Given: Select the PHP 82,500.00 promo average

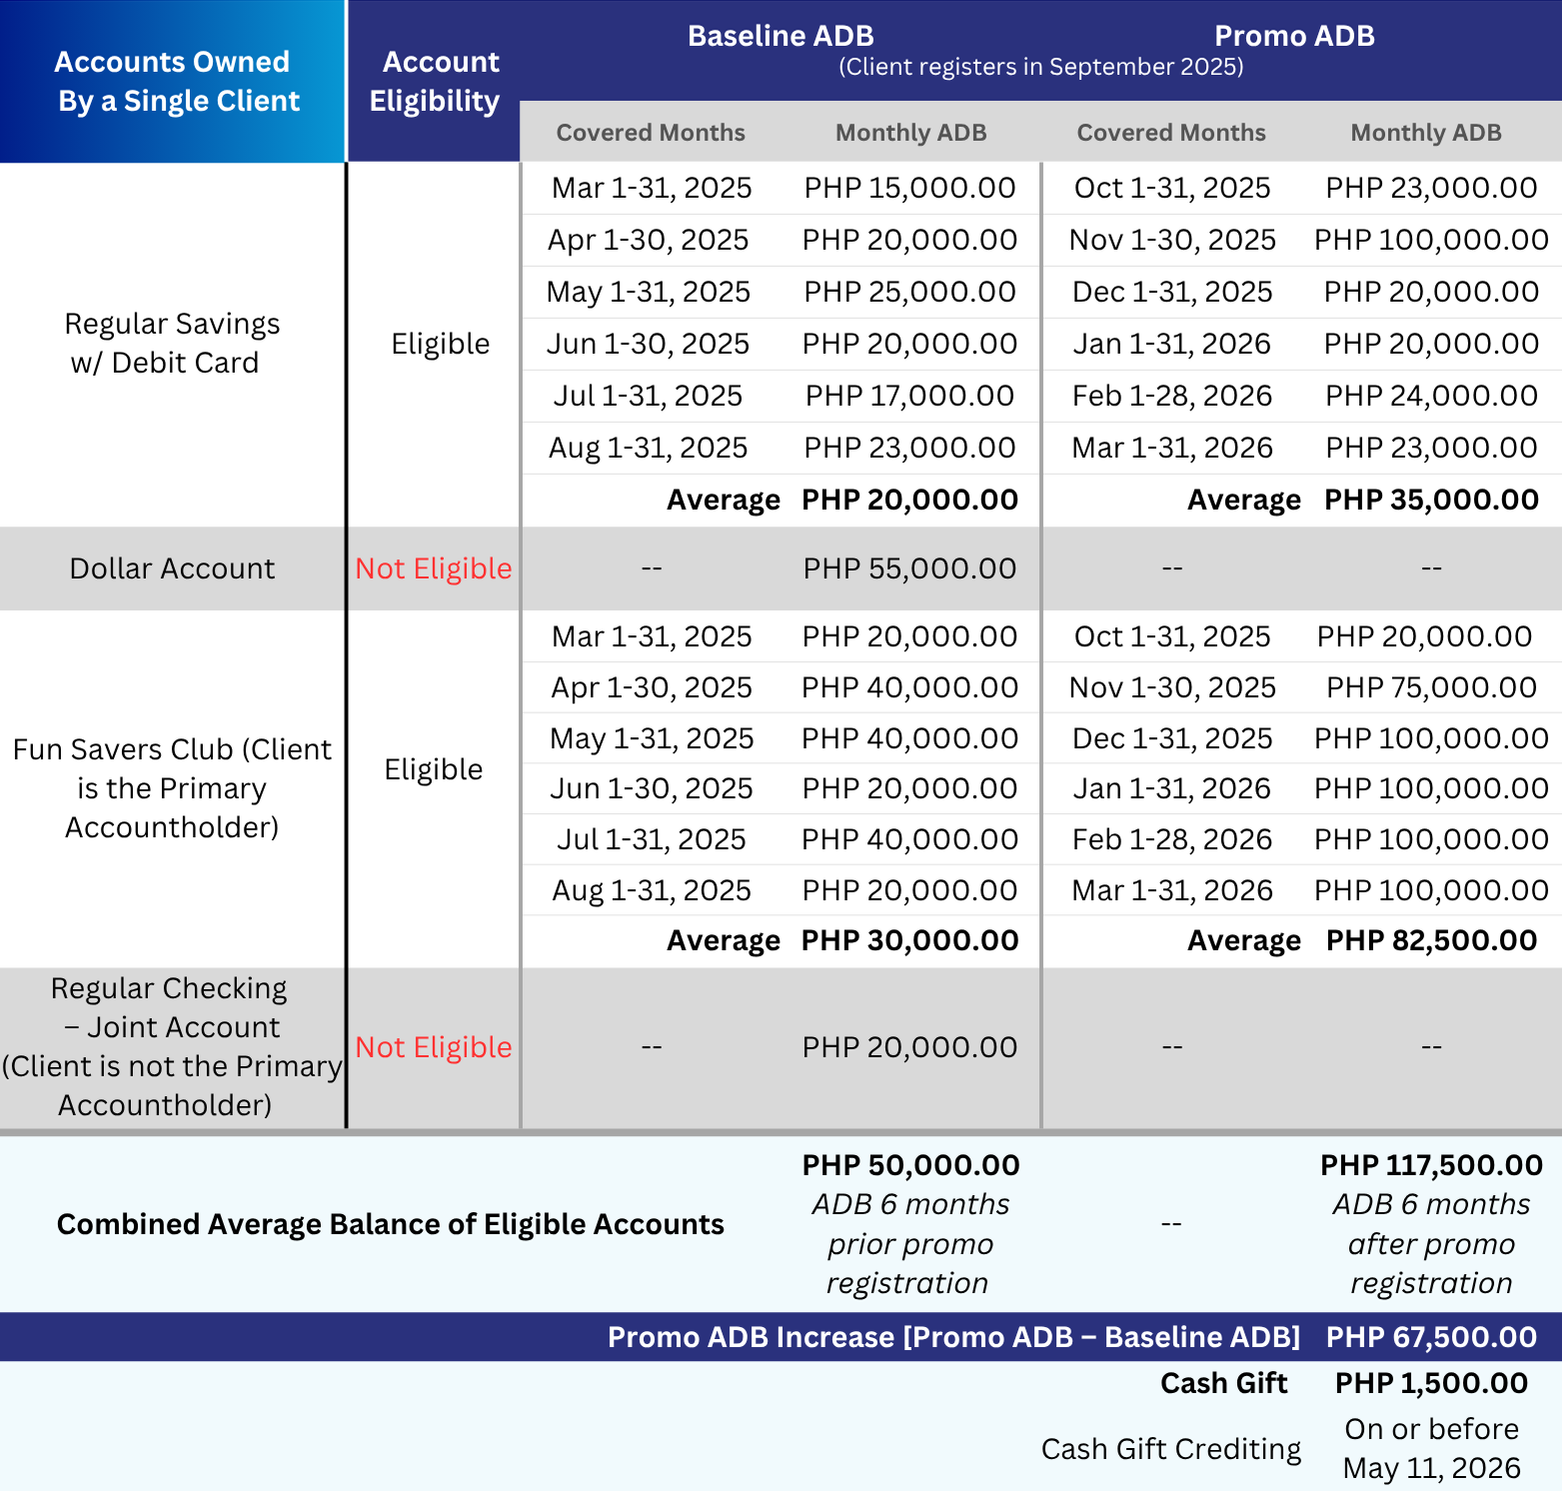Looking at the screenshot, I should pyautogui.click(x=1430, y=940).
